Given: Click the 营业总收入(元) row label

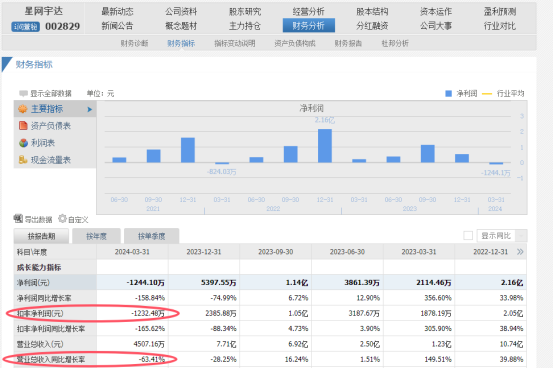Looking at the screenshot, I should pyautogui.click(x=40, y=344).
